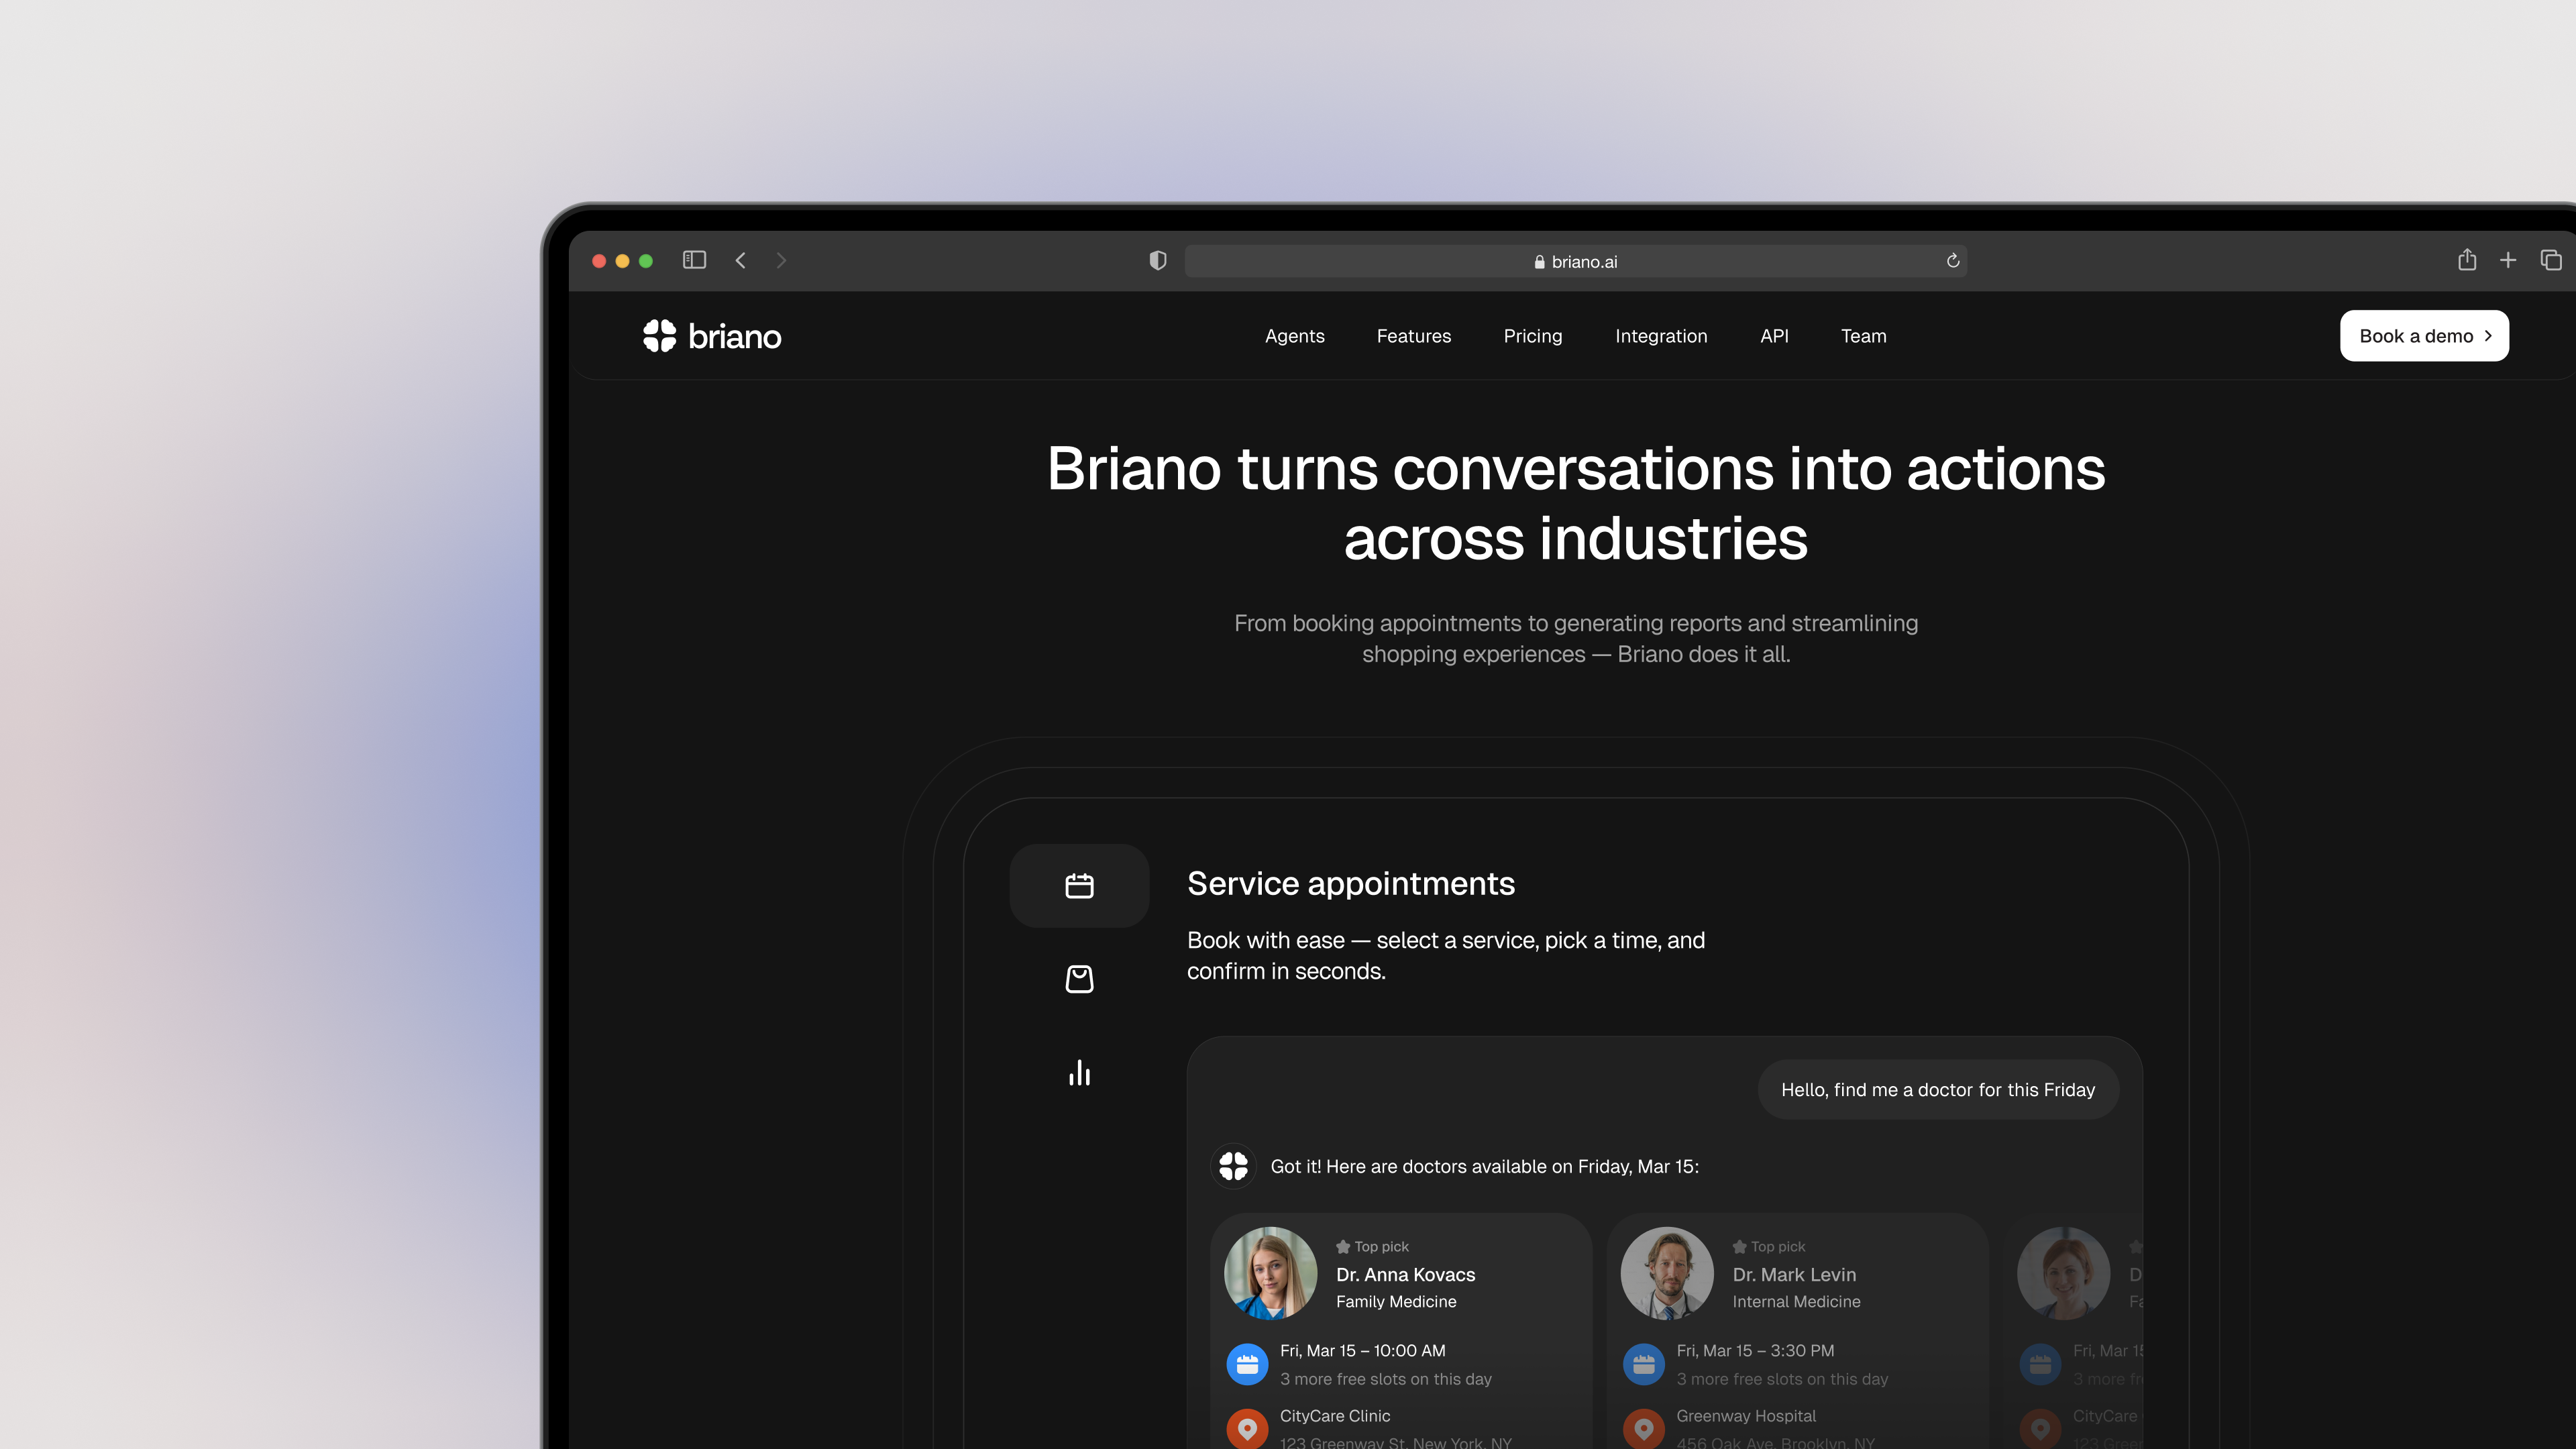Go forward using the browser arrow
2576x1449 pixels.
pyautogui.click(x=781, y=260)
